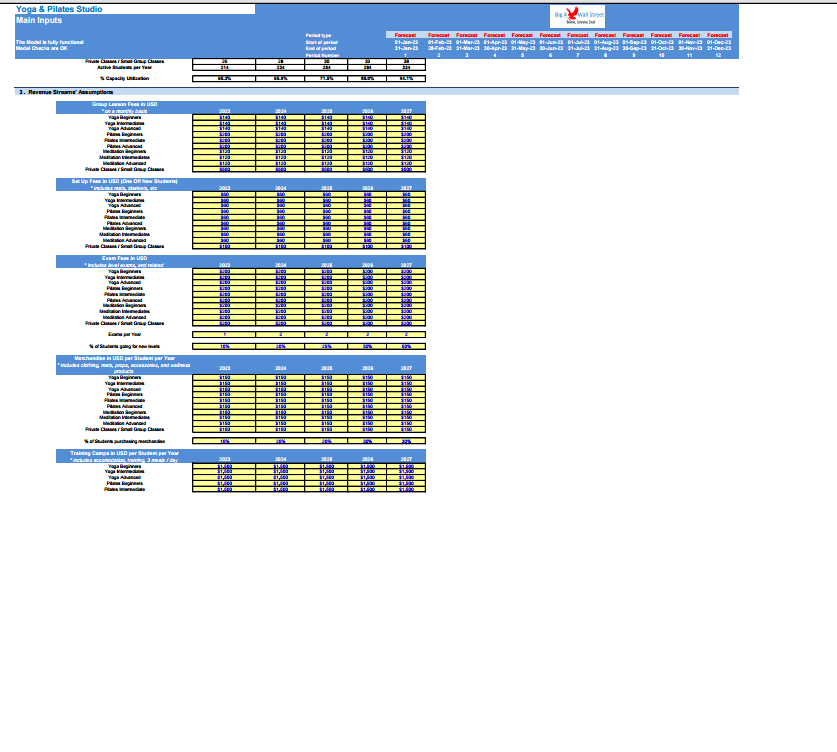The image size is (837, 752).
Task: Select Meditation Advanced 2027 group lesson fee cell
Action: coord(406,163)
